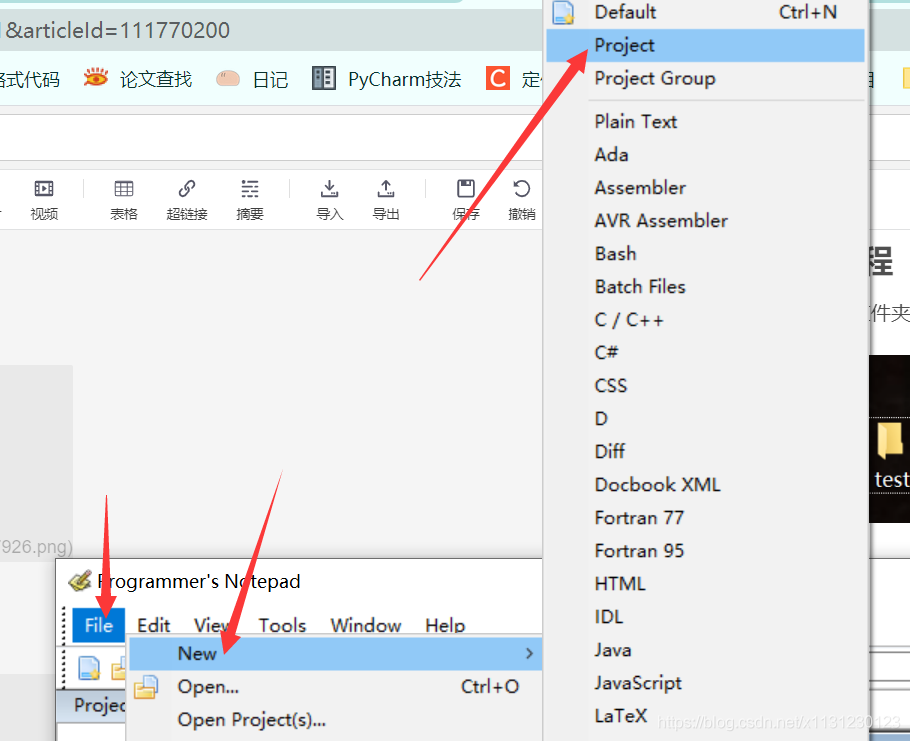This screenshot has height=741, width=910.
Task: Select Project Group entry
Action: (705, 78)
